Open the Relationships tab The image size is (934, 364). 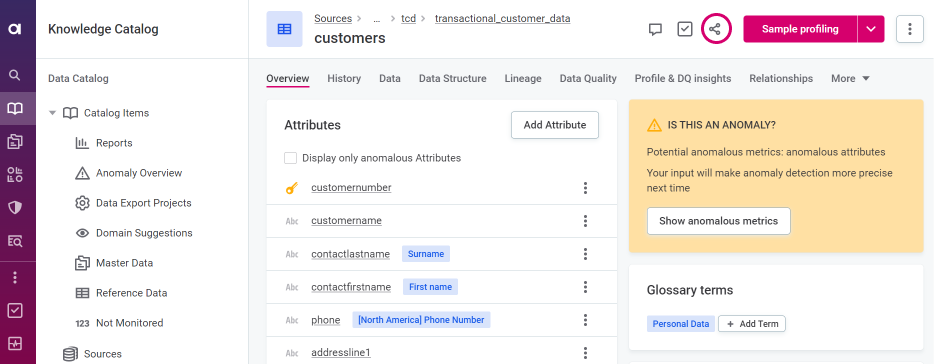pyautogui.click(x=781, y=79)
